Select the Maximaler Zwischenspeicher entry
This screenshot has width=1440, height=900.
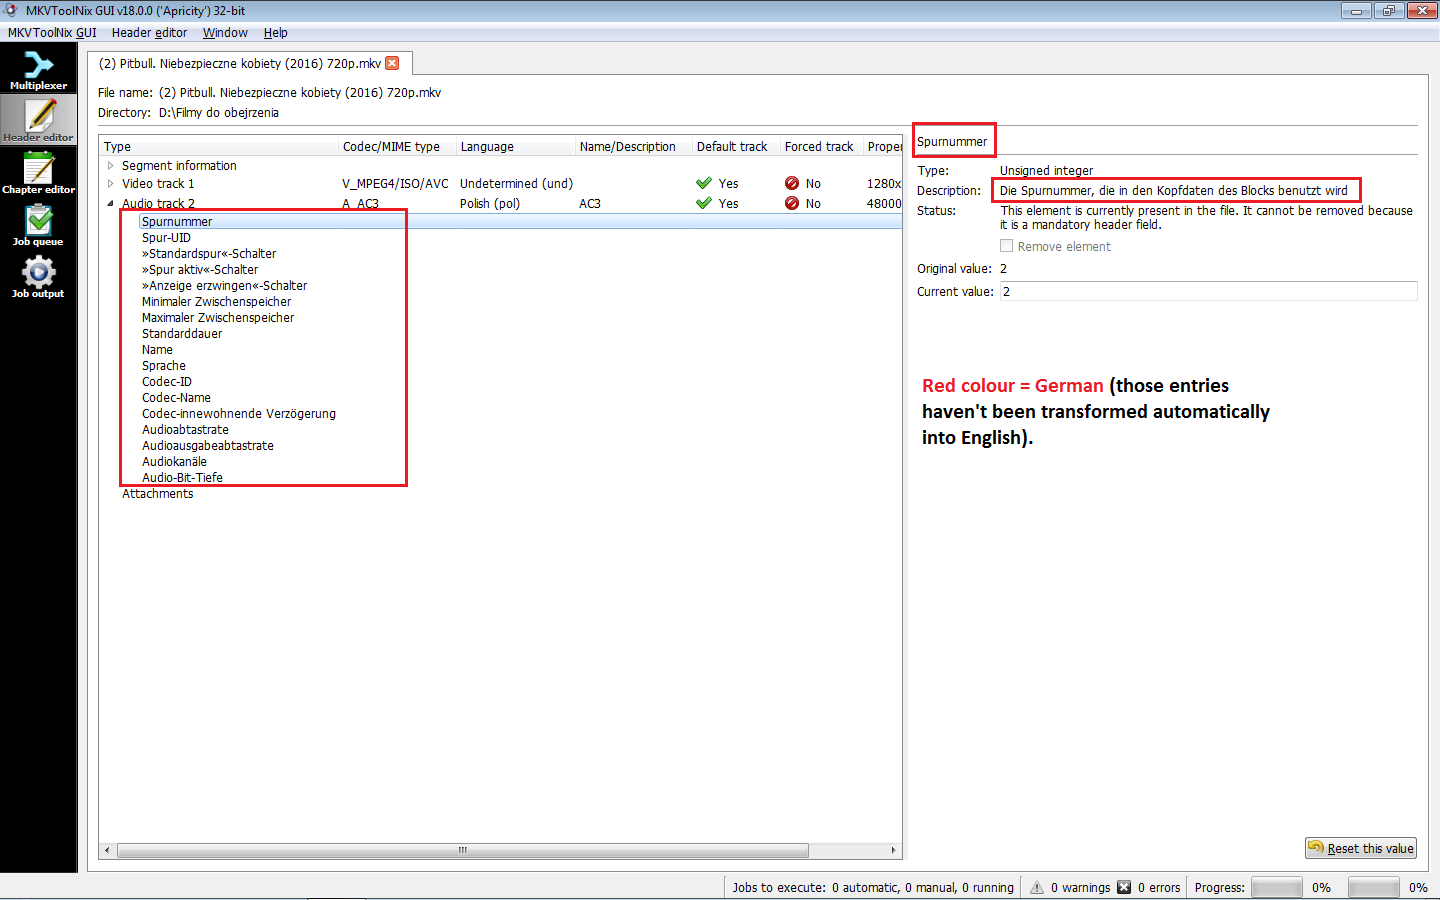tap(218, 318)
